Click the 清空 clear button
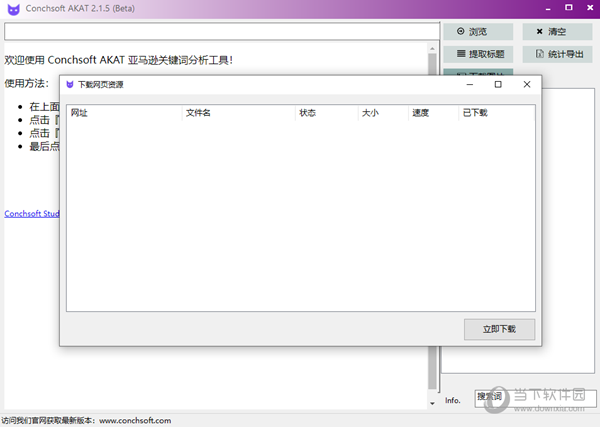Viewport: 600px width, 427px height. pos(557,31)
